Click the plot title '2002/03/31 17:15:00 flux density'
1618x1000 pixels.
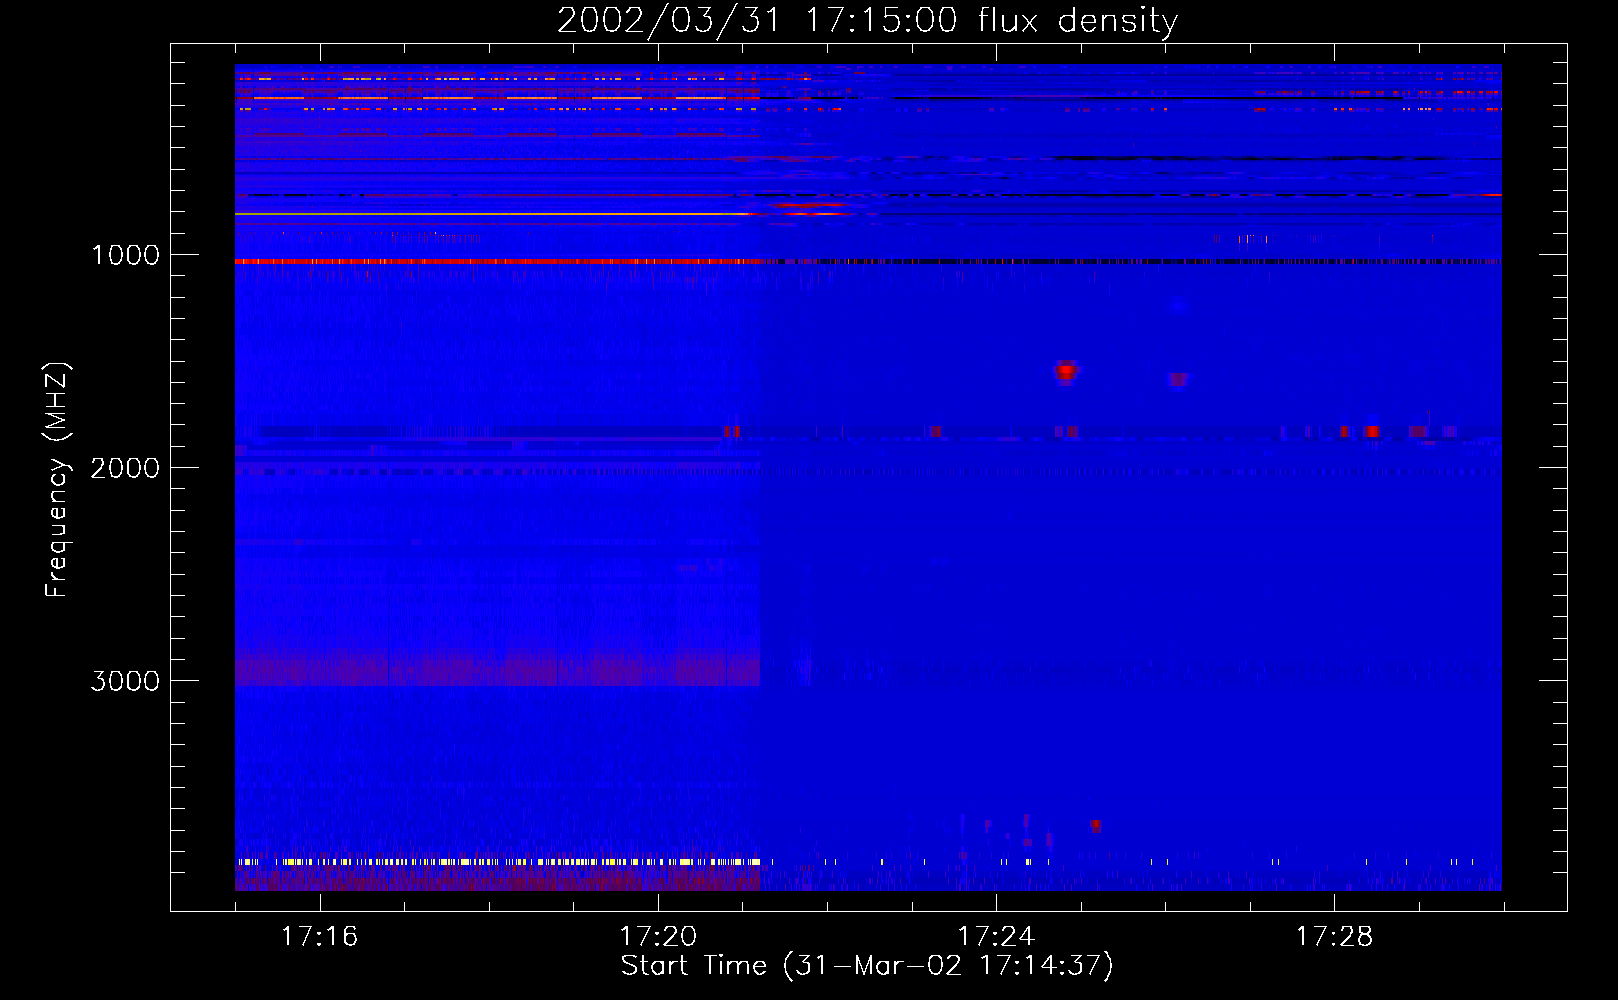pyautogui.click(x=867, y=20)
